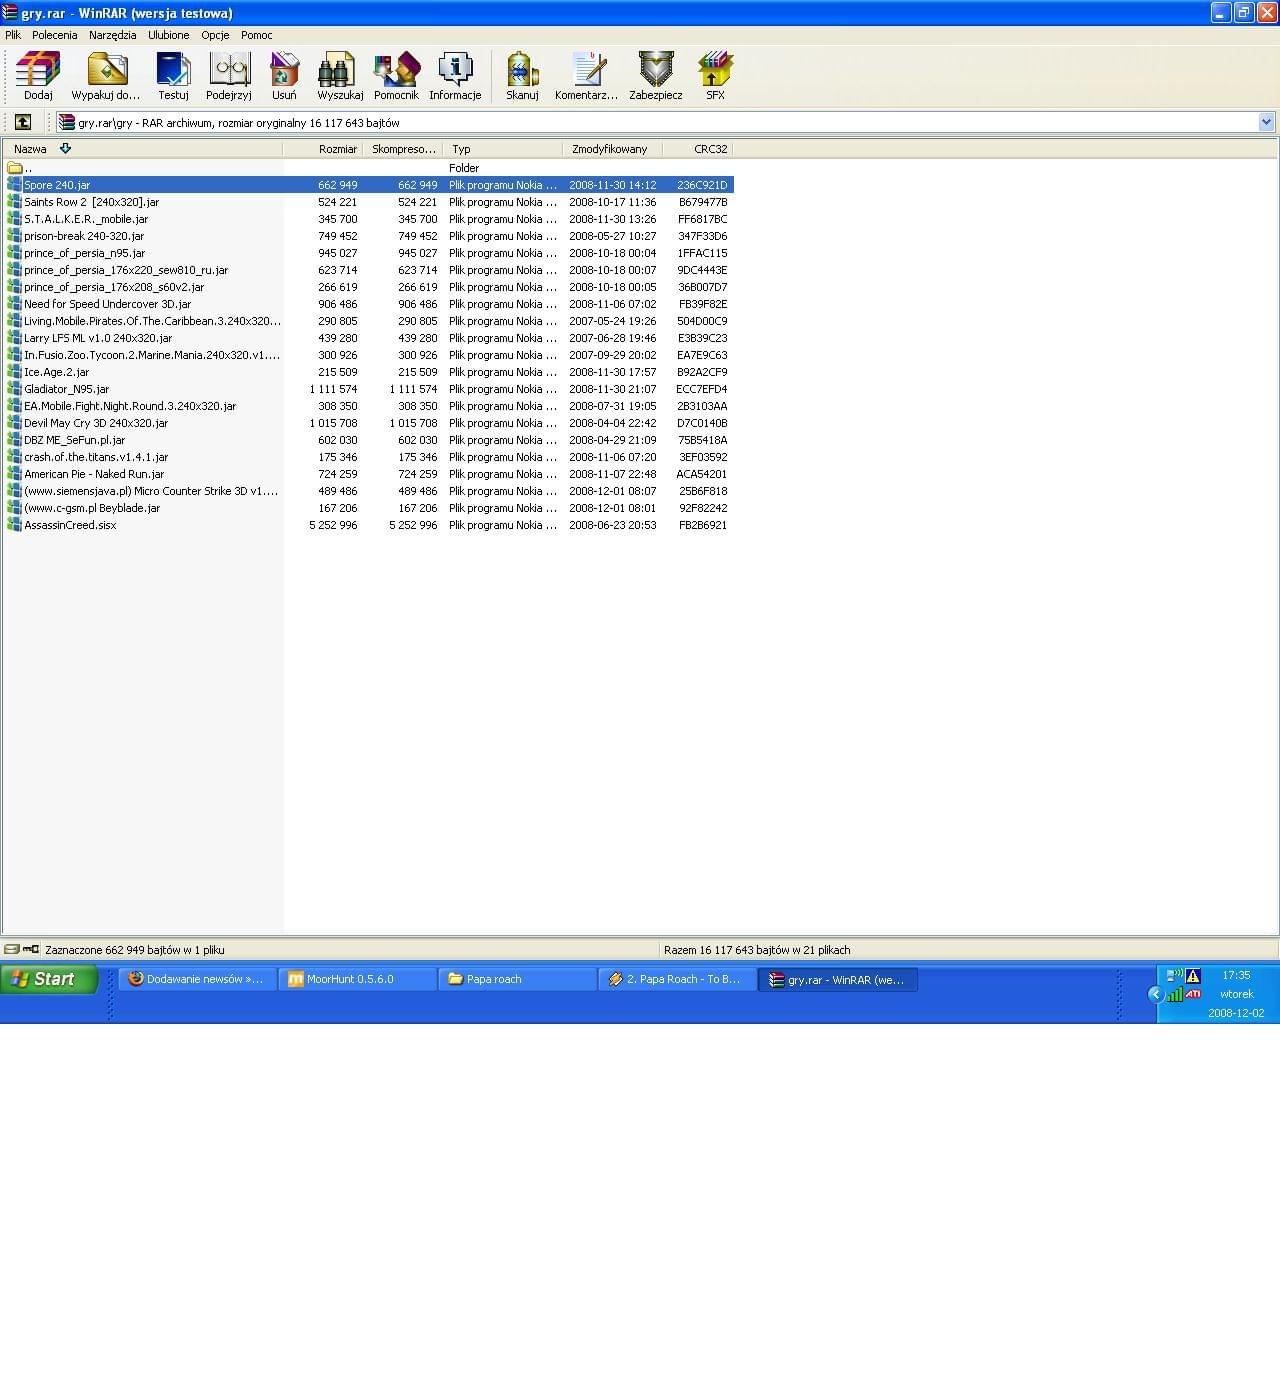Select the parent folder ".." entry
The width and height of the screenshot is (1280, 1400).
(x=28, y=168)
